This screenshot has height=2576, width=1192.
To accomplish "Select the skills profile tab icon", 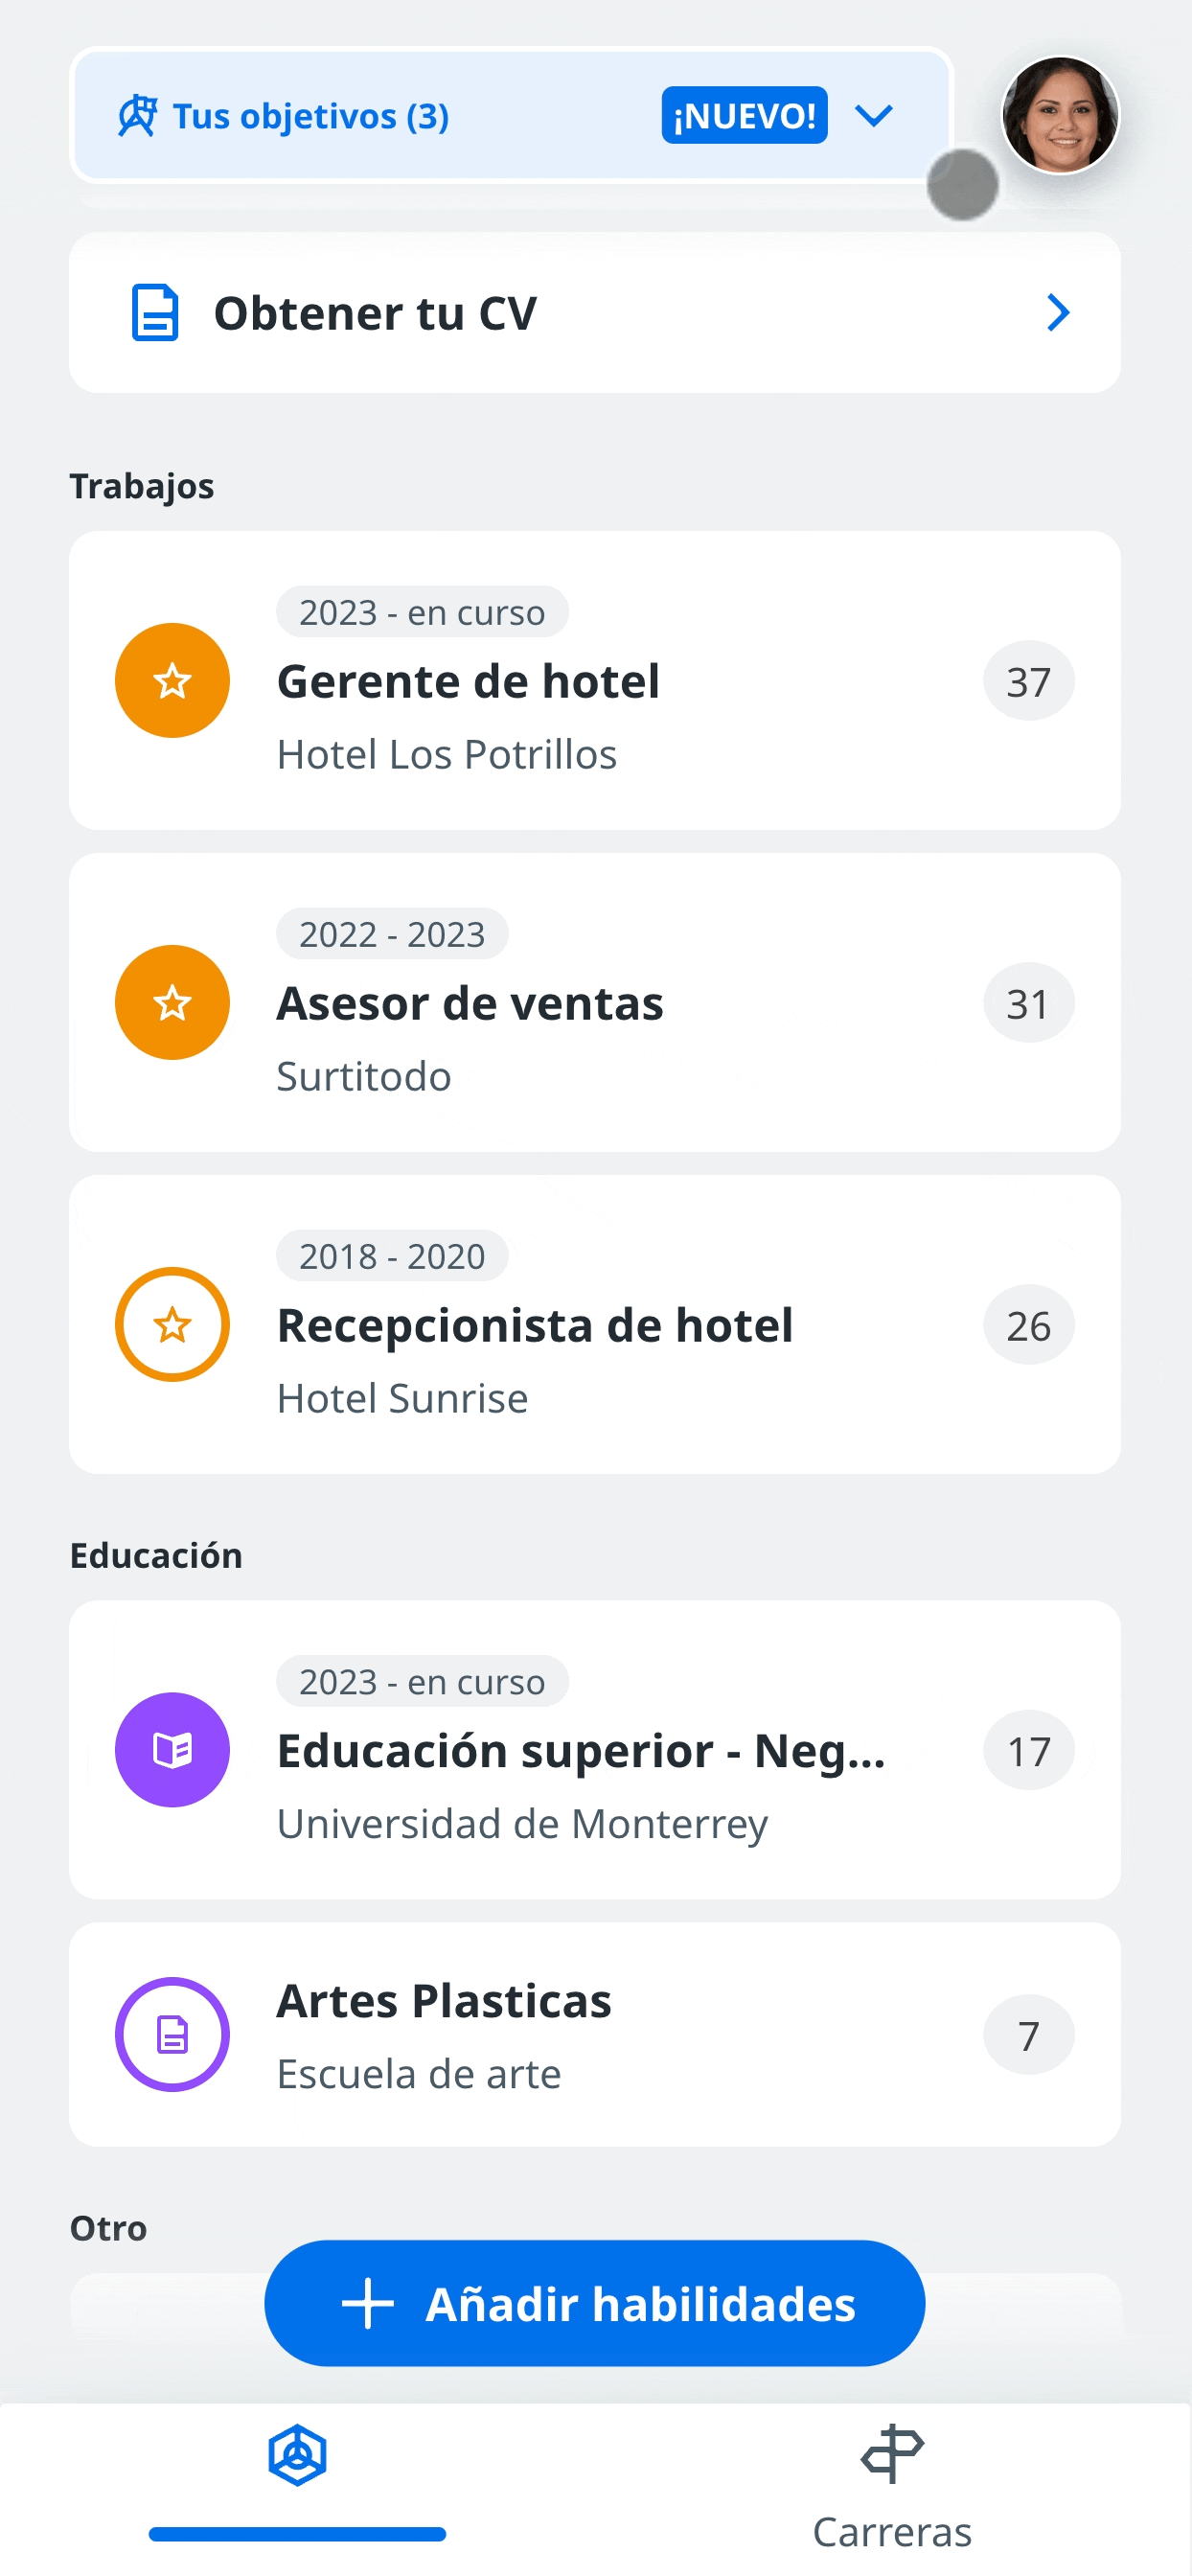I will coord(297,2456).
